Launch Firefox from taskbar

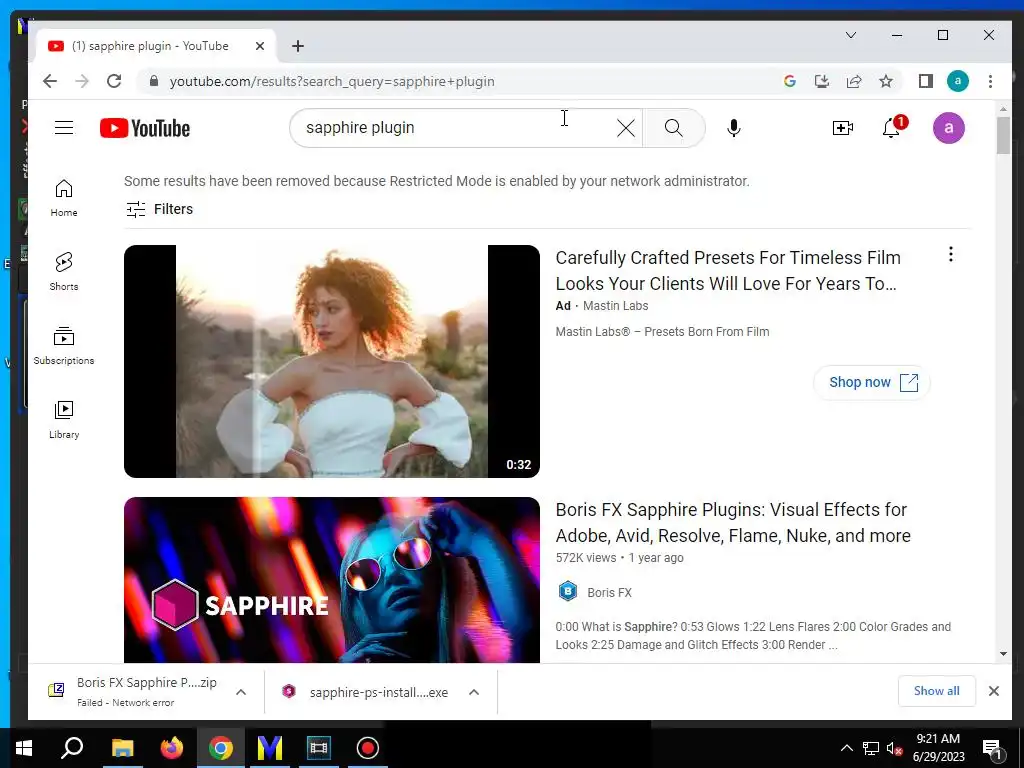click(x=172, y=748)
